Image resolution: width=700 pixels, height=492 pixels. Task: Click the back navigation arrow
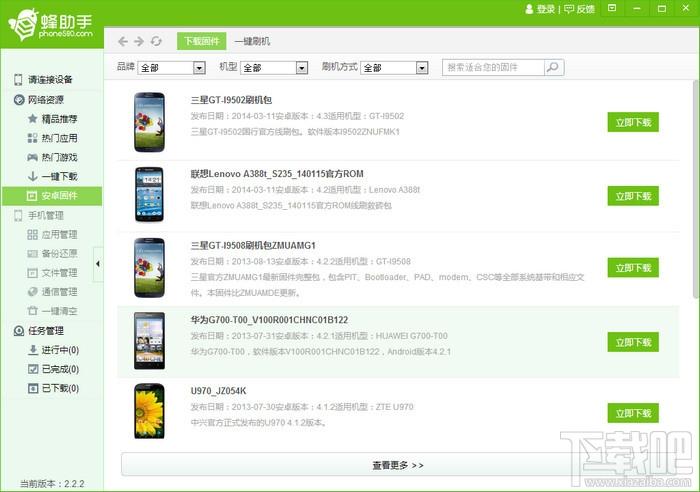[123, 42]
